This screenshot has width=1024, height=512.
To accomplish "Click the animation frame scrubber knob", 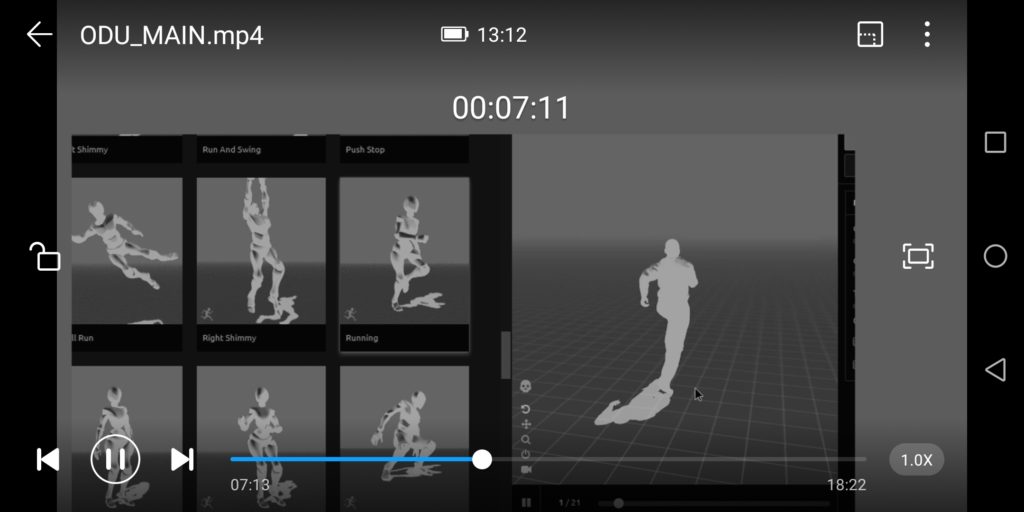I will click(618, 503).
